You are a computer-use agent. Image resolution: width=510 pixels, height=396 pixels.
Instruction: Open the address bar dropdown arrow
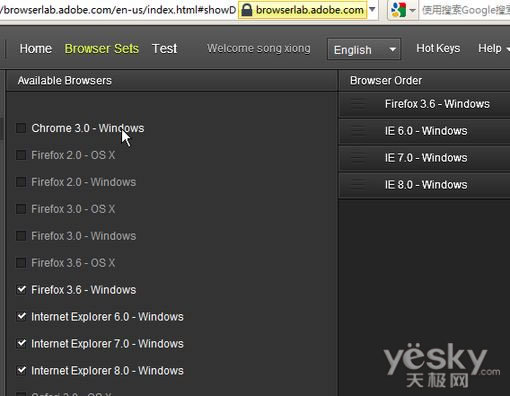372,9
